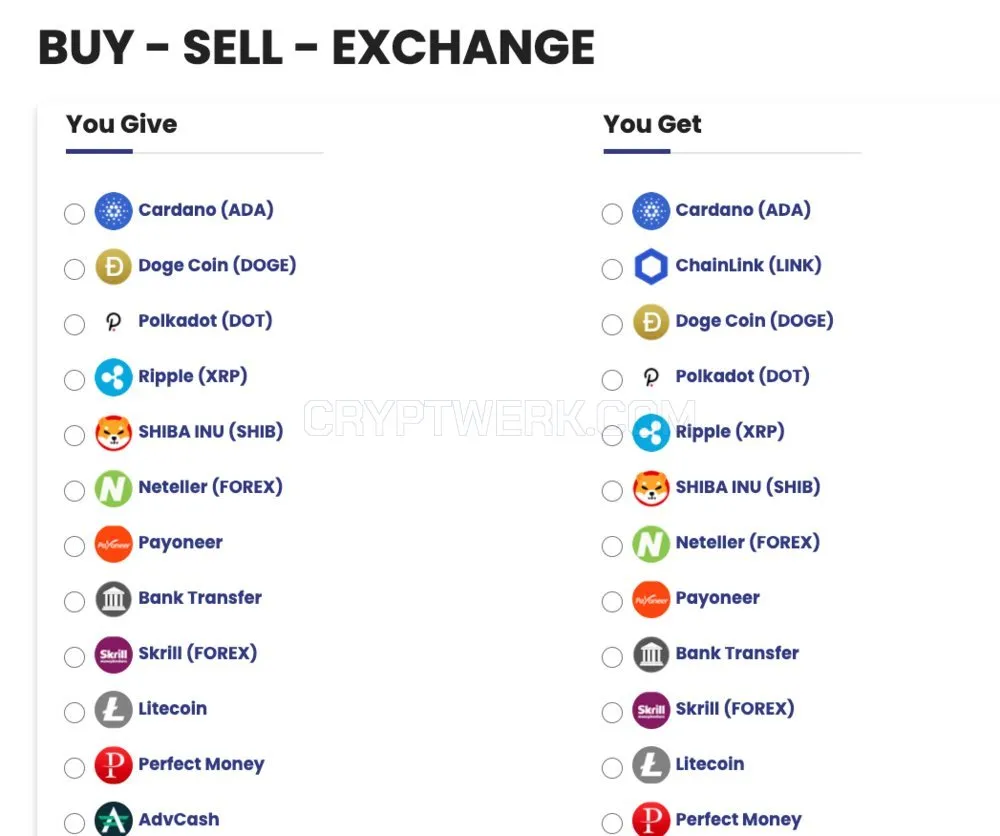Select Perfect Money radio under You Give
The image size is (1000, 836).
[75, 768]
